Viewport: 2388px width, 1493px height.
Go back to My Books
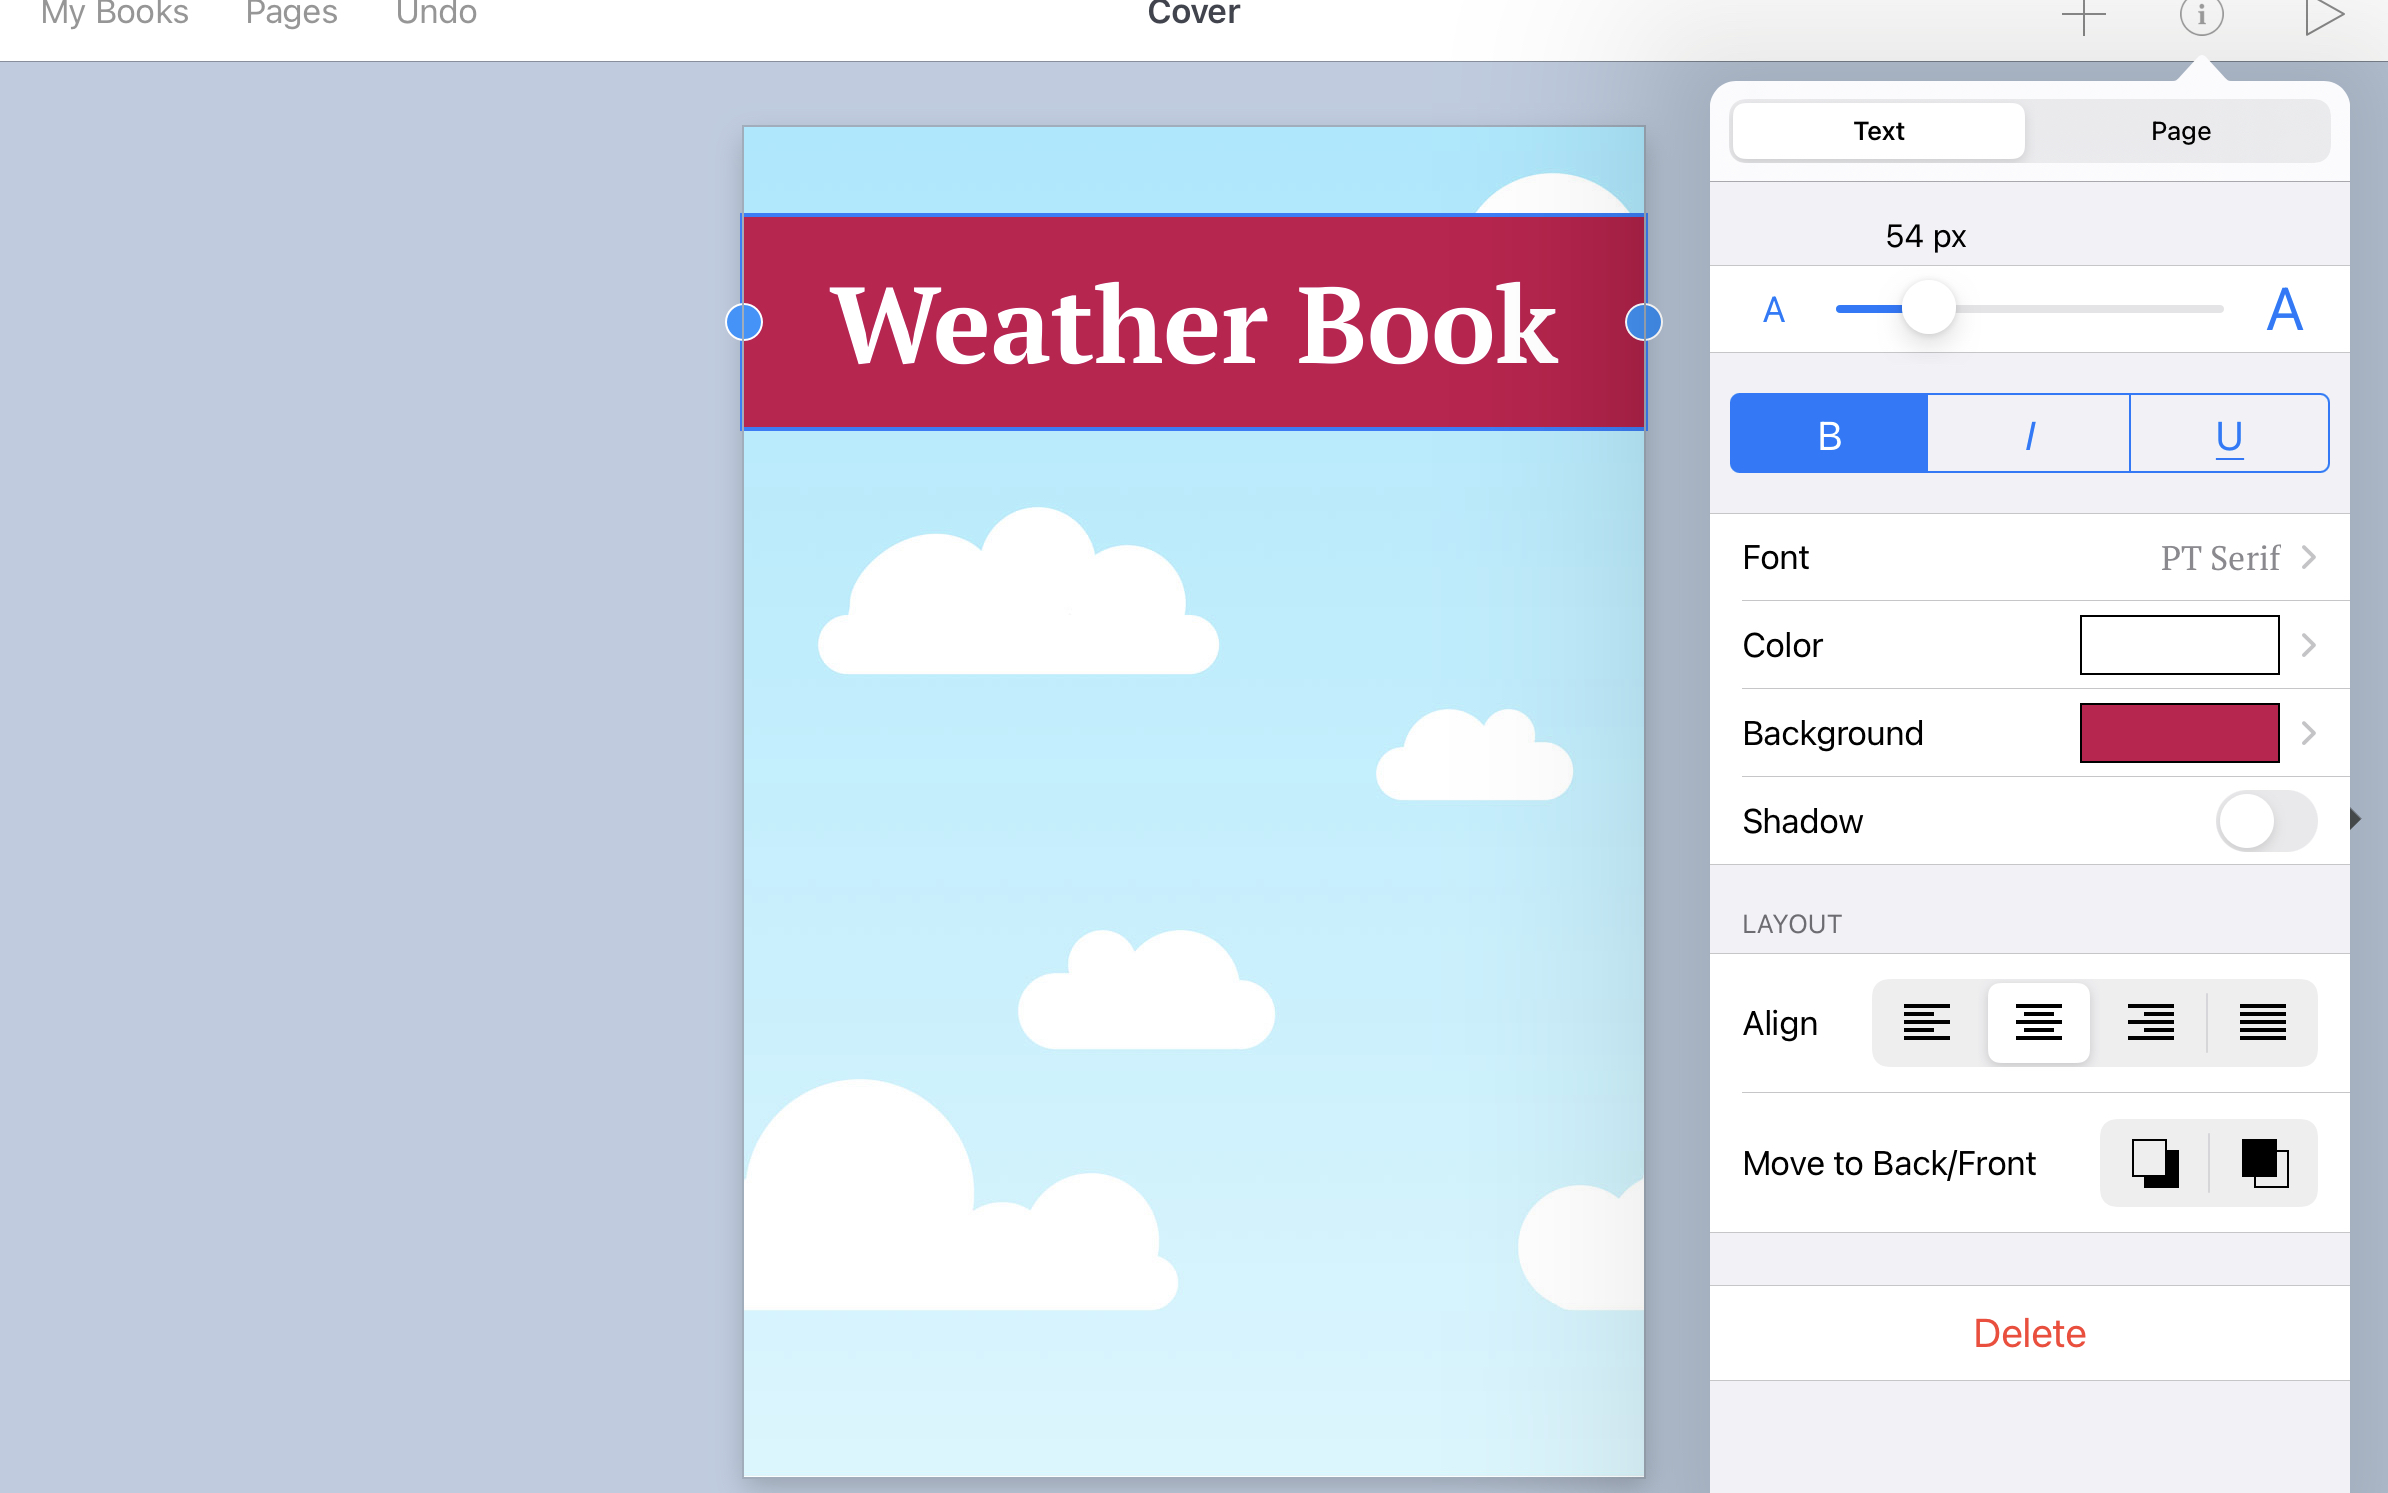point(115,14)
